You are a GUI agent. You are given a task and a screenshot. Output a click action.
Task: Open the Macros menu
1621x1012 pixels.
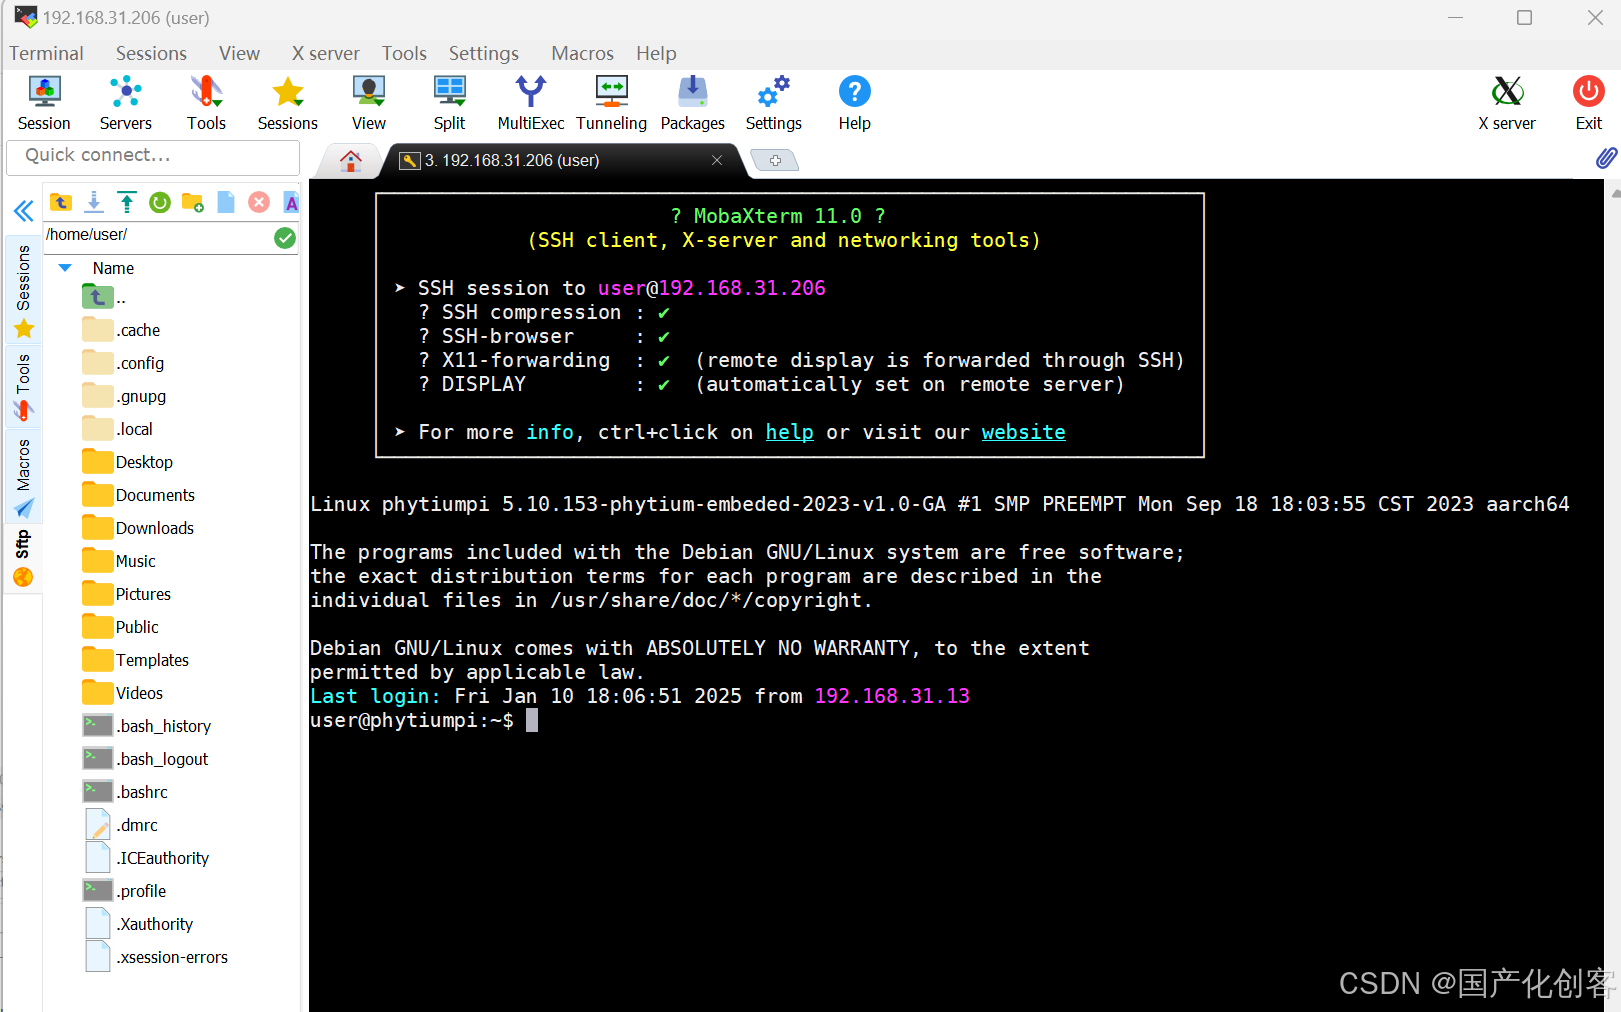582,53
